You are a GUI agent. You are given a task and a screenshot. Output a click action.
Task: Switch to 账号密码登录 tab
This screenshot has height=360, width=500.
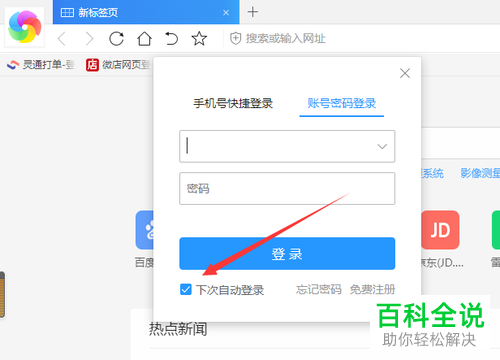pyautogui.click(x=342, y=103)
